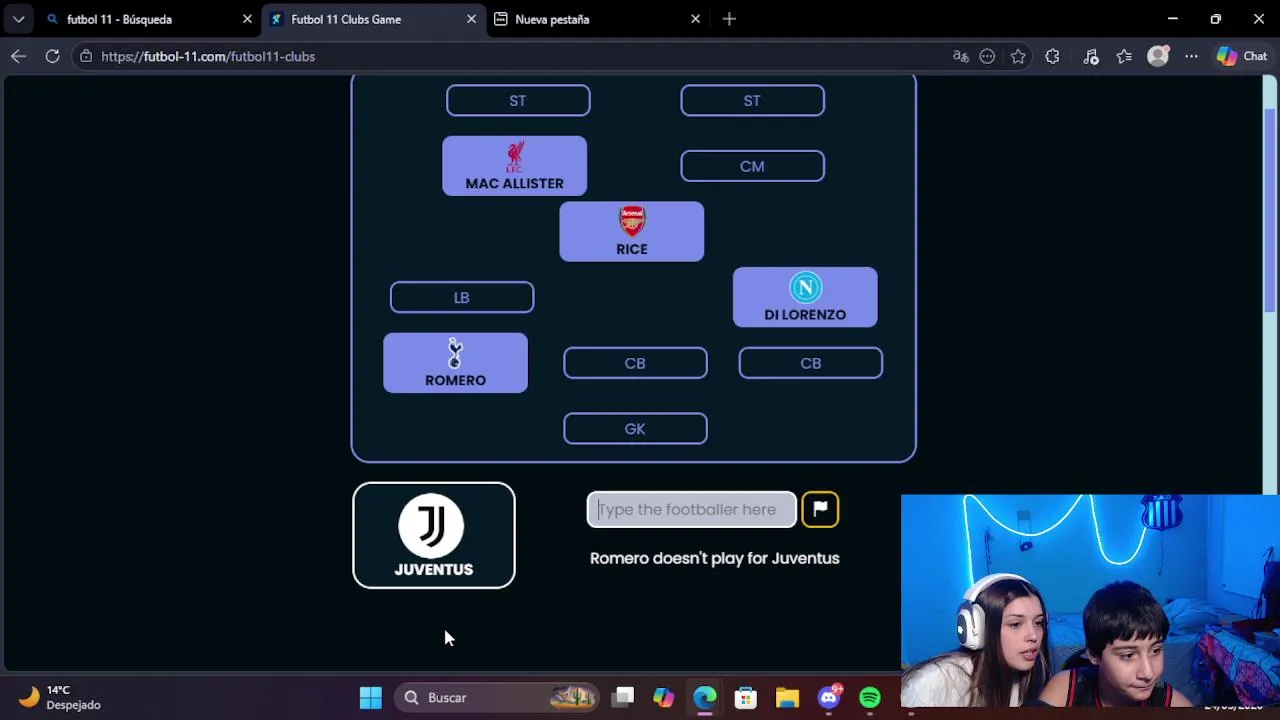
Task: Open Copilot Chat in the toolbar
Action: [1242, 56]
